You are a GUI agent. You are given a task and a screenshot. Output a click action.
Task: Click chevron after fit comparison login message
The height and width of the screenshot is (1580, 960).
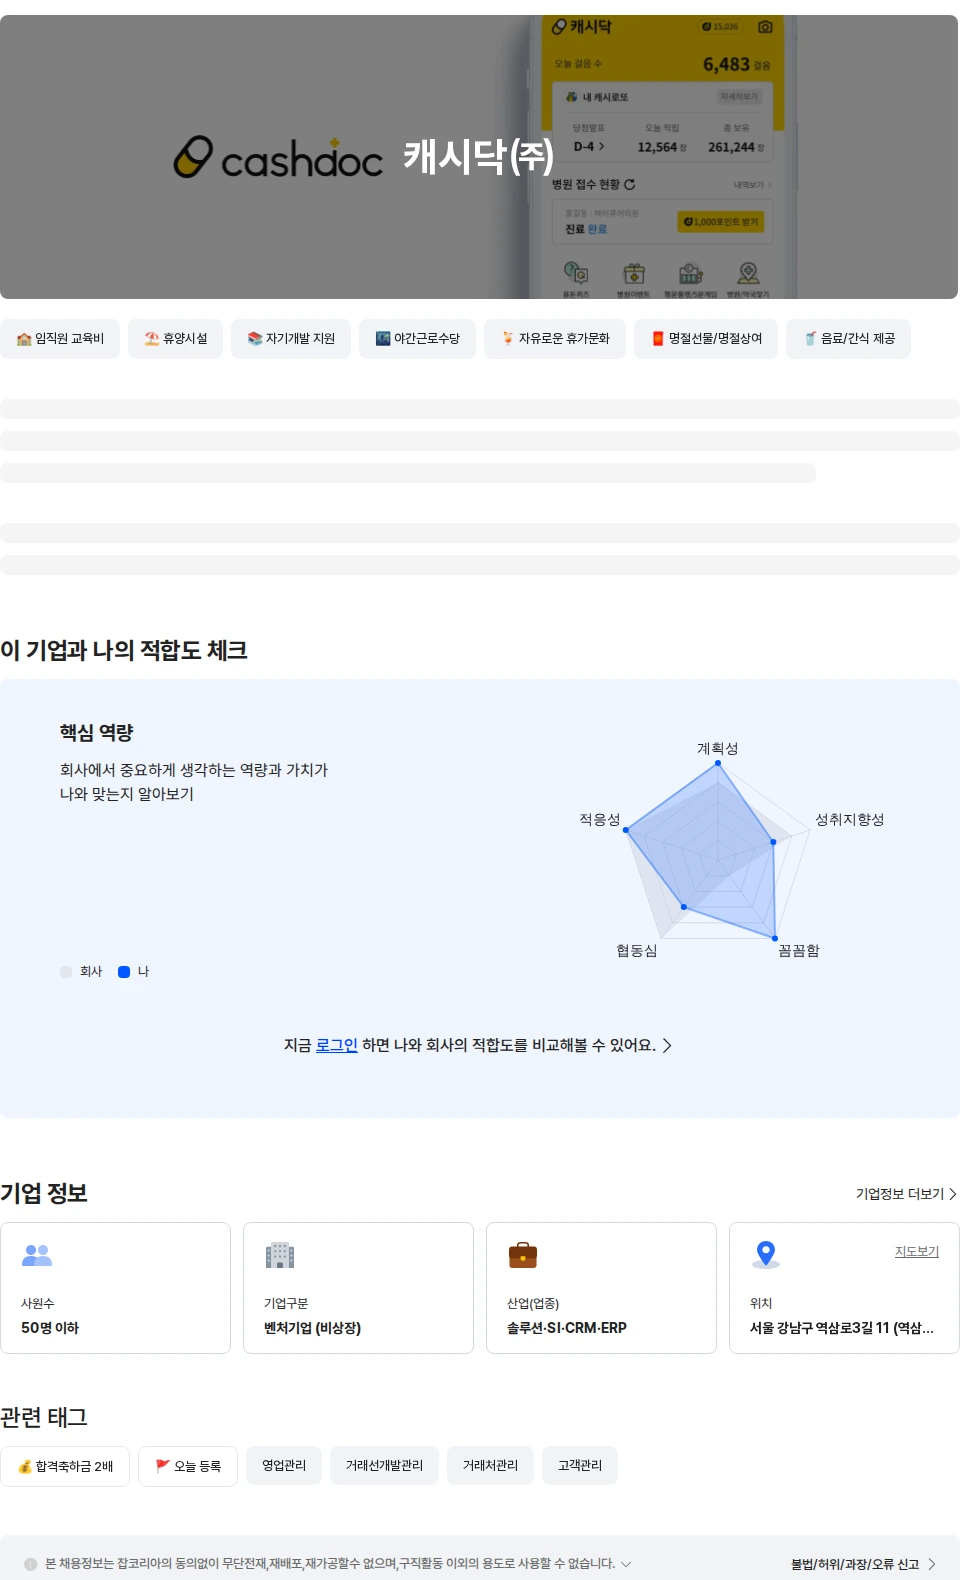tap(667, 1045)
